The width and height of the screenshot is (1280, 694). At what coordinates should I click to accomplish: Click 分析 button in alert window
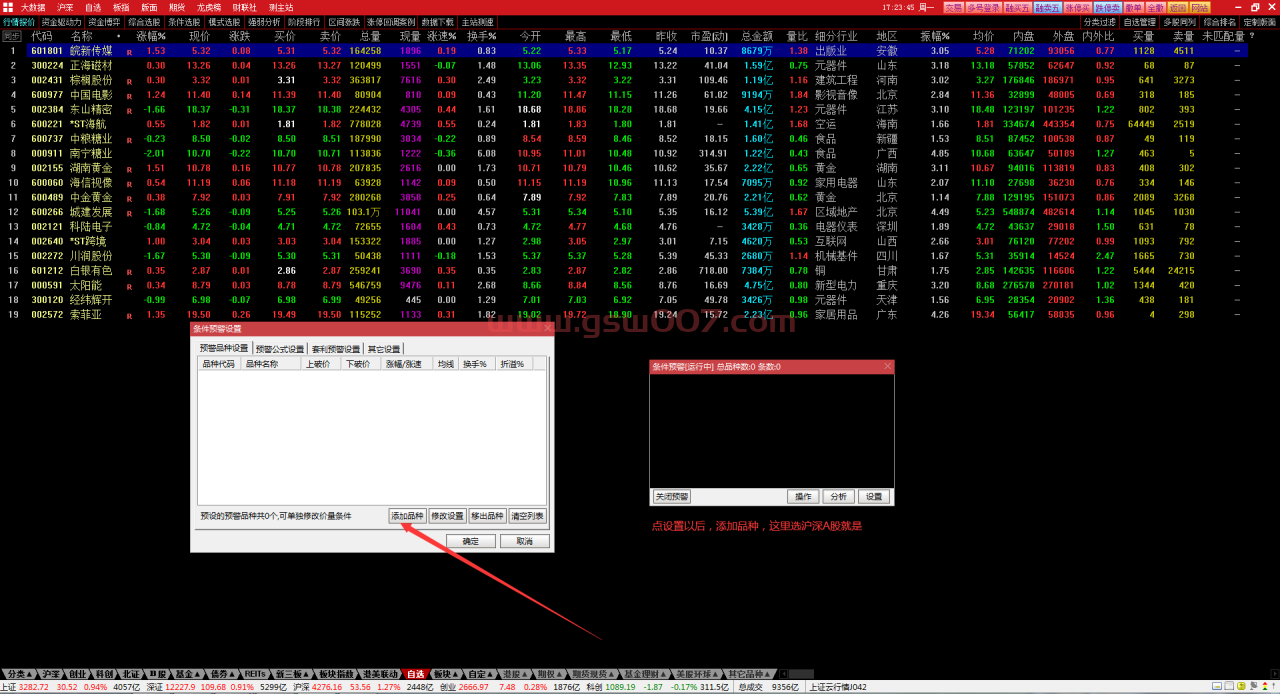point(837,496)
